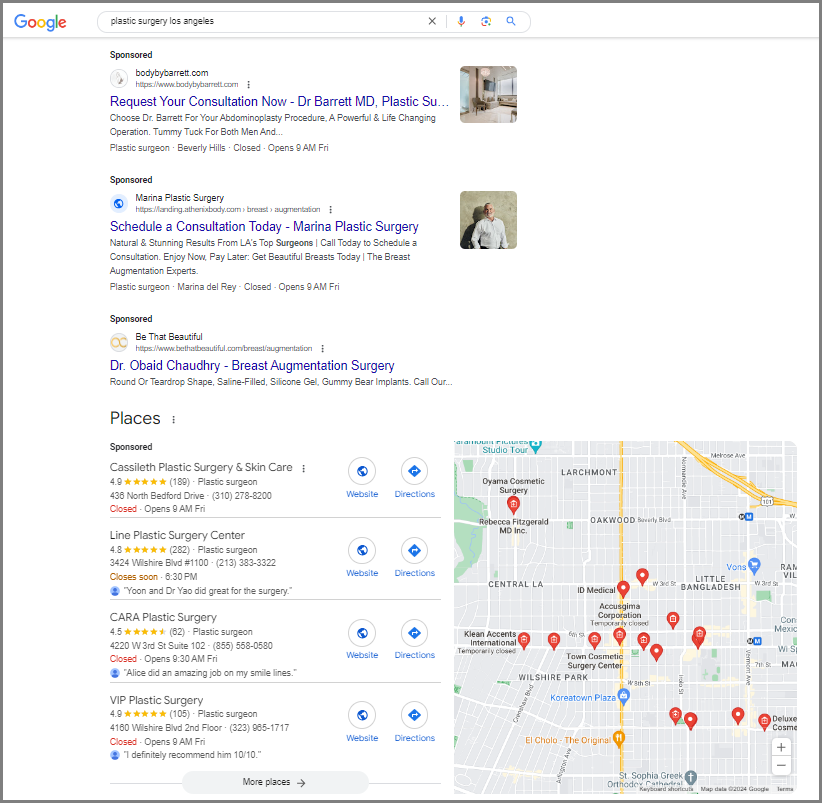Open CARA Plastic Surgery listing
This screenshot has height=803, width=822.
(x=163, y=617)
